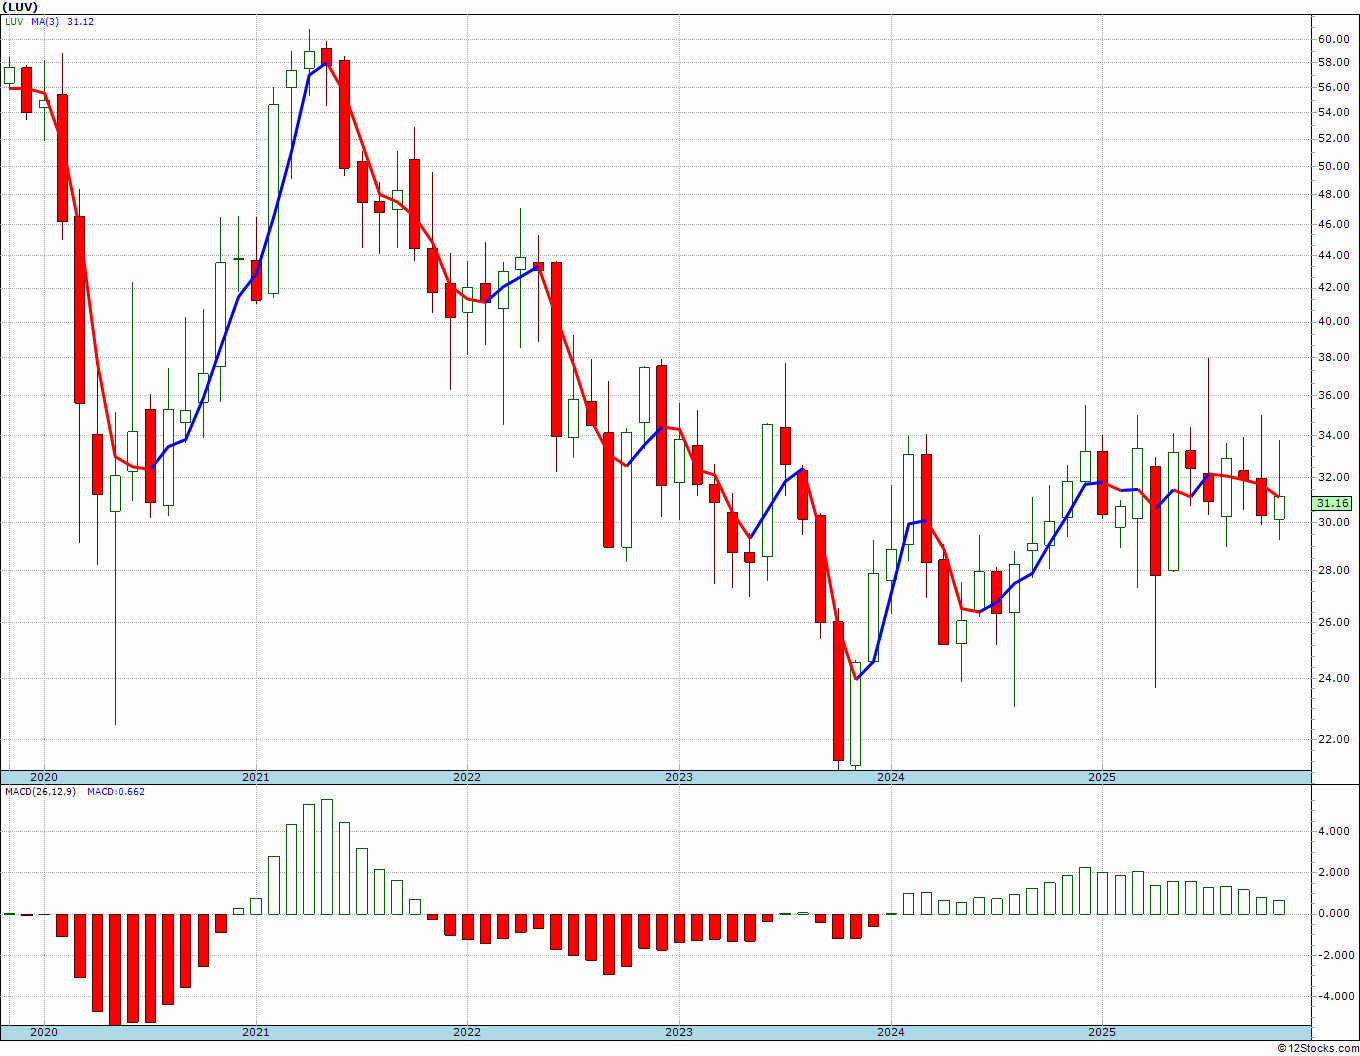Image resolution: width=1360 pixels, height=1056 pixels.
Task: Click the 31.16 current price tag
Action: click(x=1333, y=504)
